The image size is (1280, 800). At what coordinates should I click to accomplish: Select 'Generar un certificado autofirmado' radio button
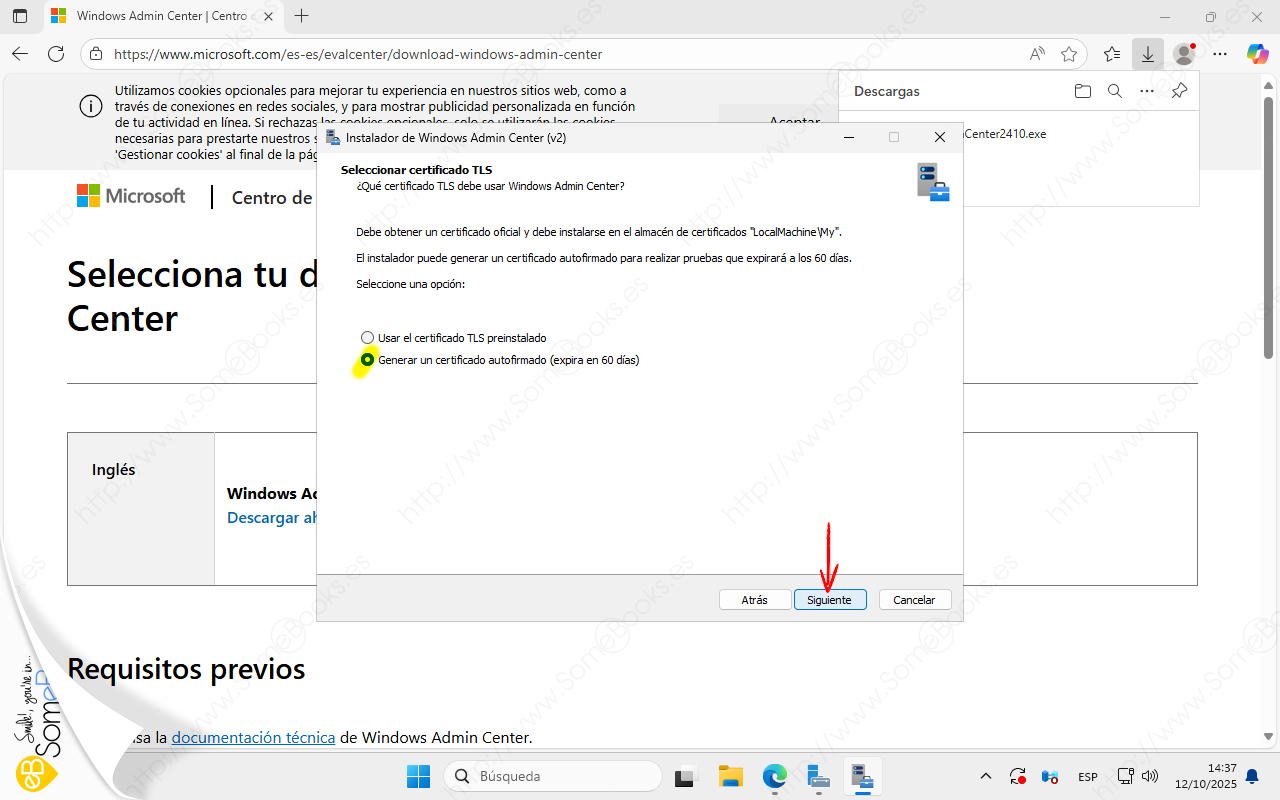pos(368,360)
